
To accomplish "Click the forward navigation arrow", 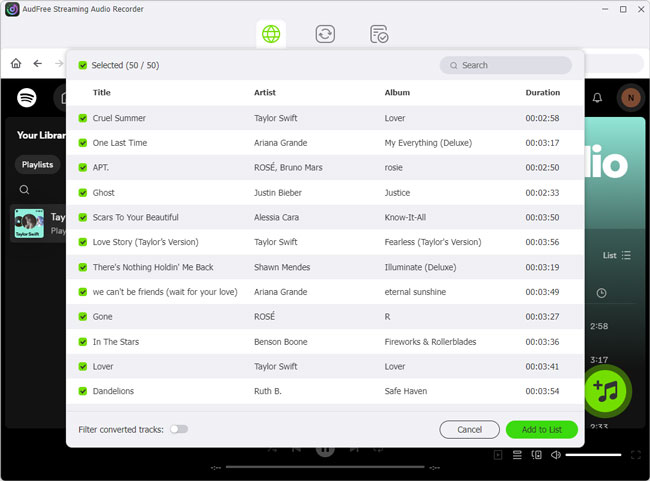I will [59, 63].
